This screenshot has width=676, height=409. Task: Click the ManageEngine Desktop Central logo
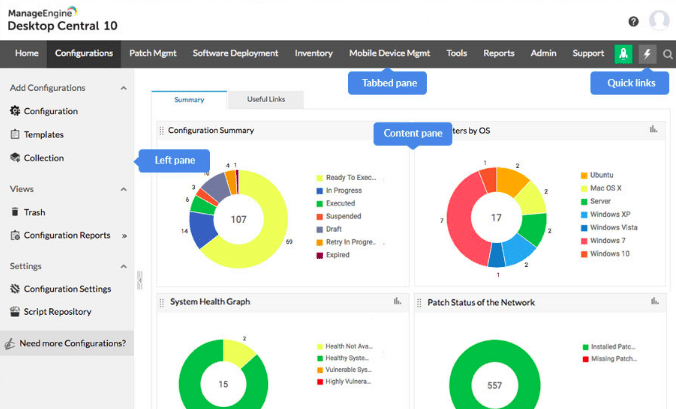[63, 19]
